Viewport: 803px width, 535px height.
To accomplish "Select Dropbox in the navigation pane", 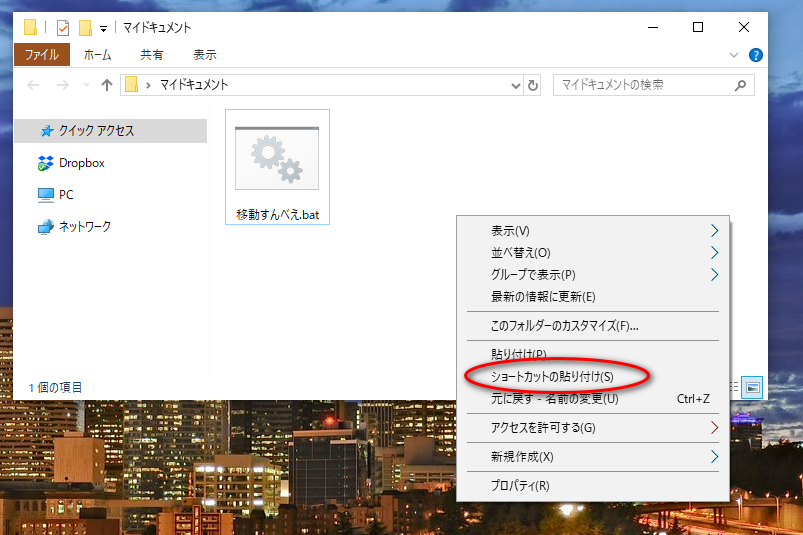I will [81, 163].
